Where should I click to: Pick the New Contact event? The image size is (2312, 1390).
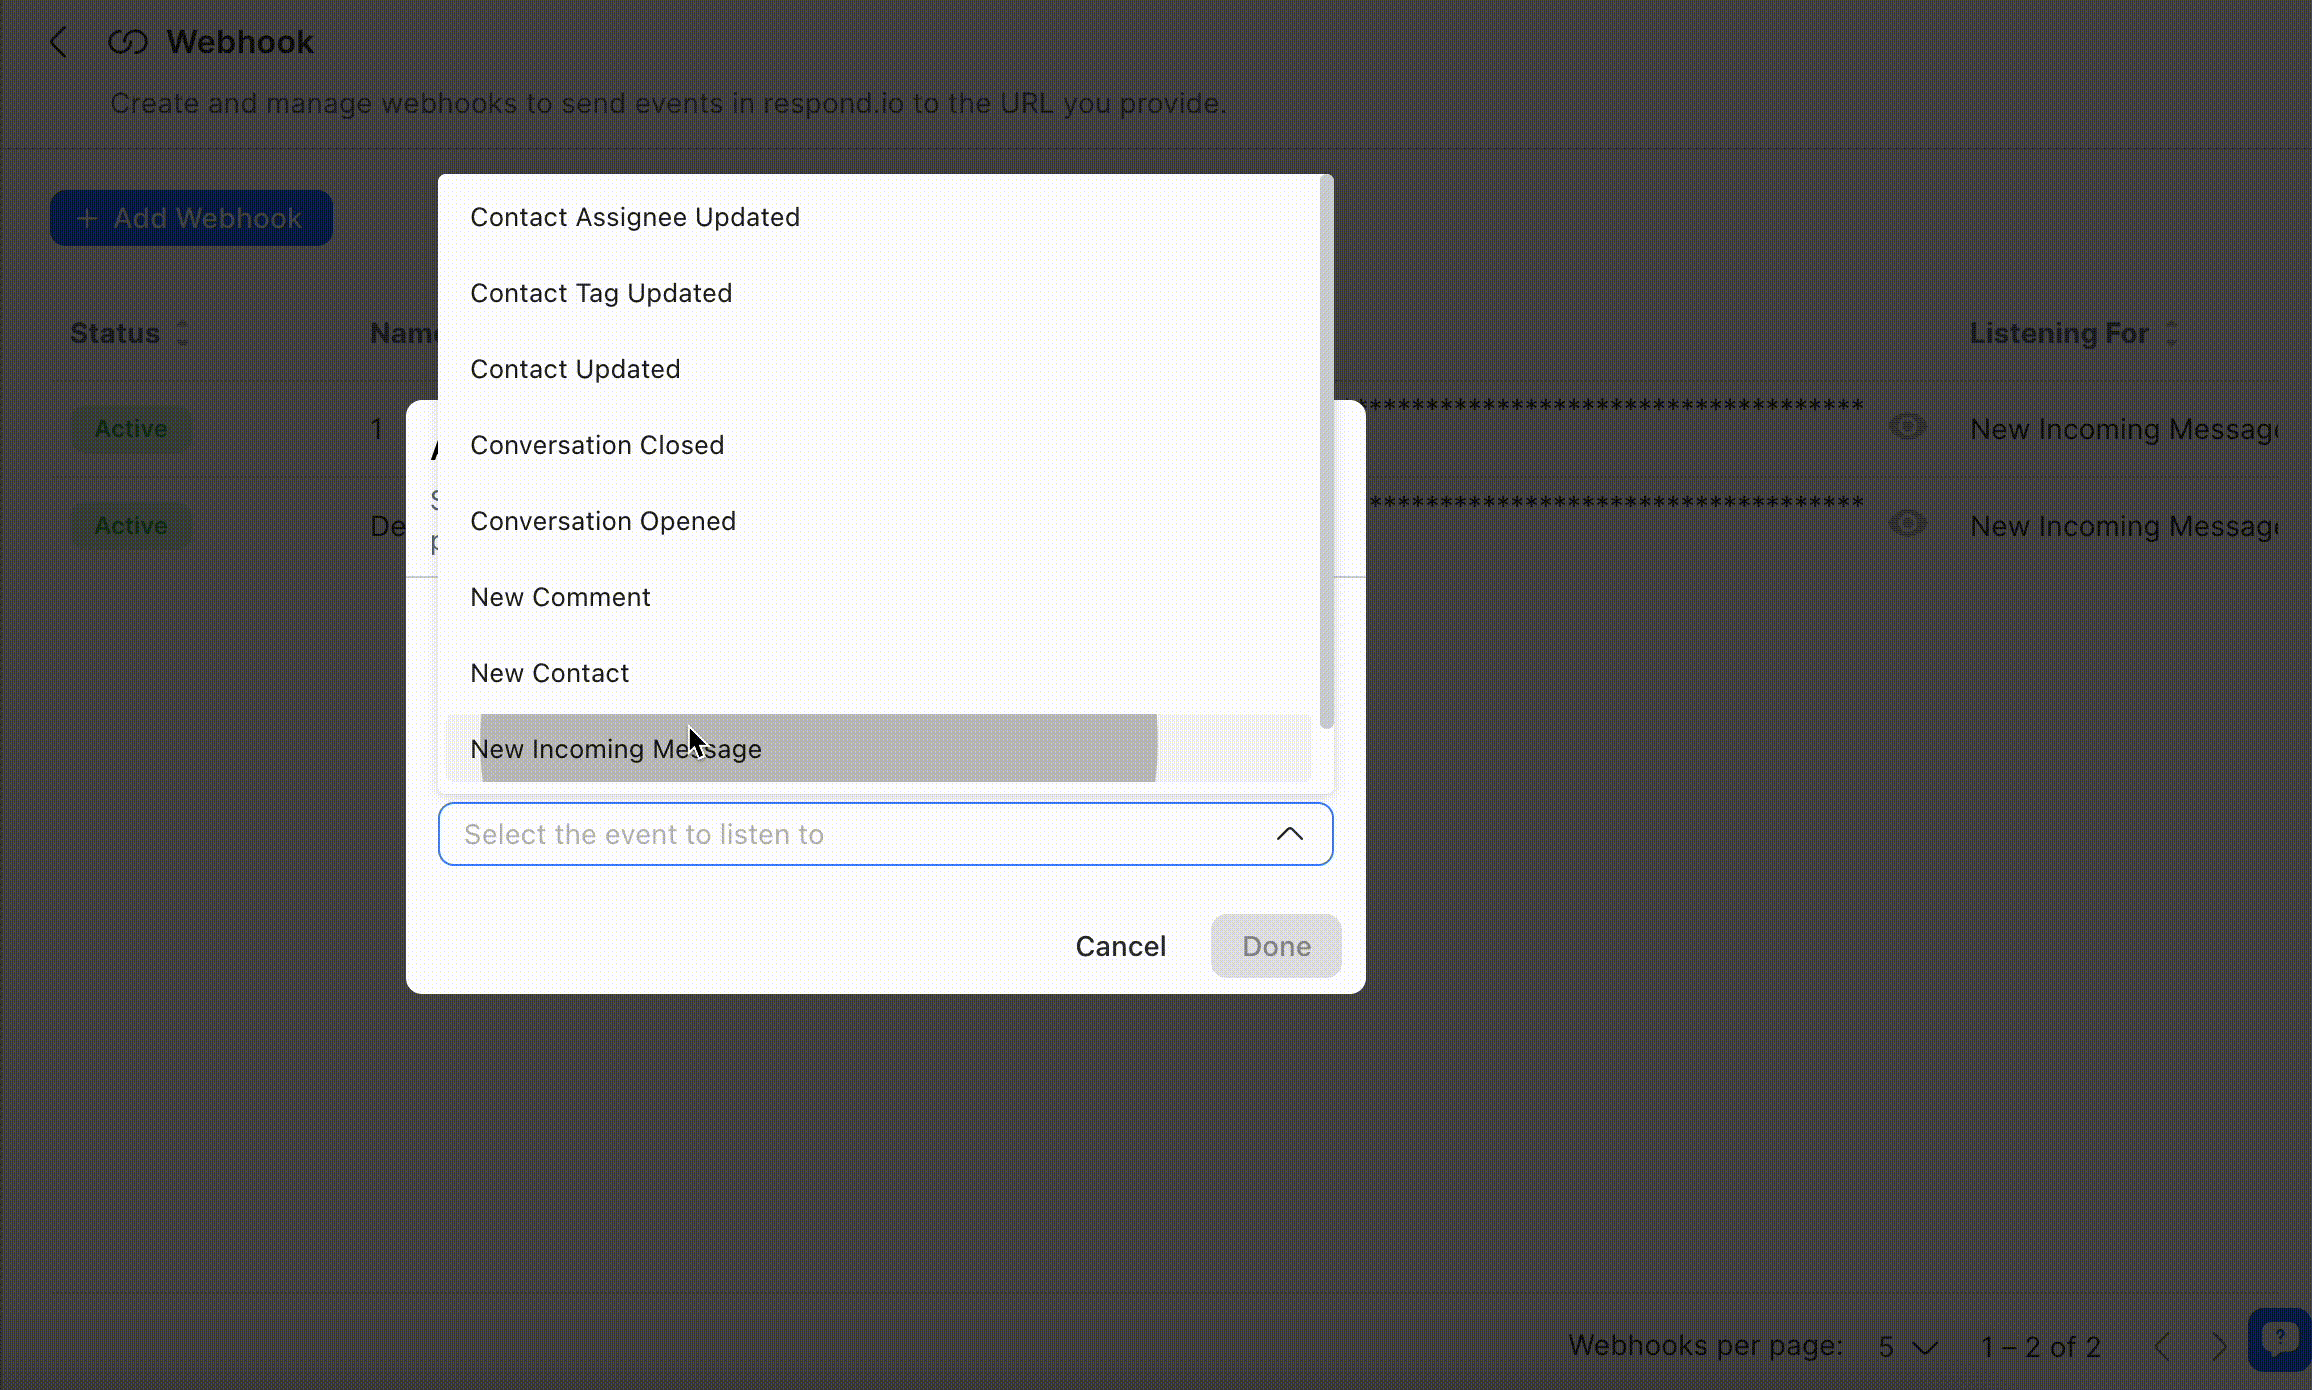click(x=550, y=673)
